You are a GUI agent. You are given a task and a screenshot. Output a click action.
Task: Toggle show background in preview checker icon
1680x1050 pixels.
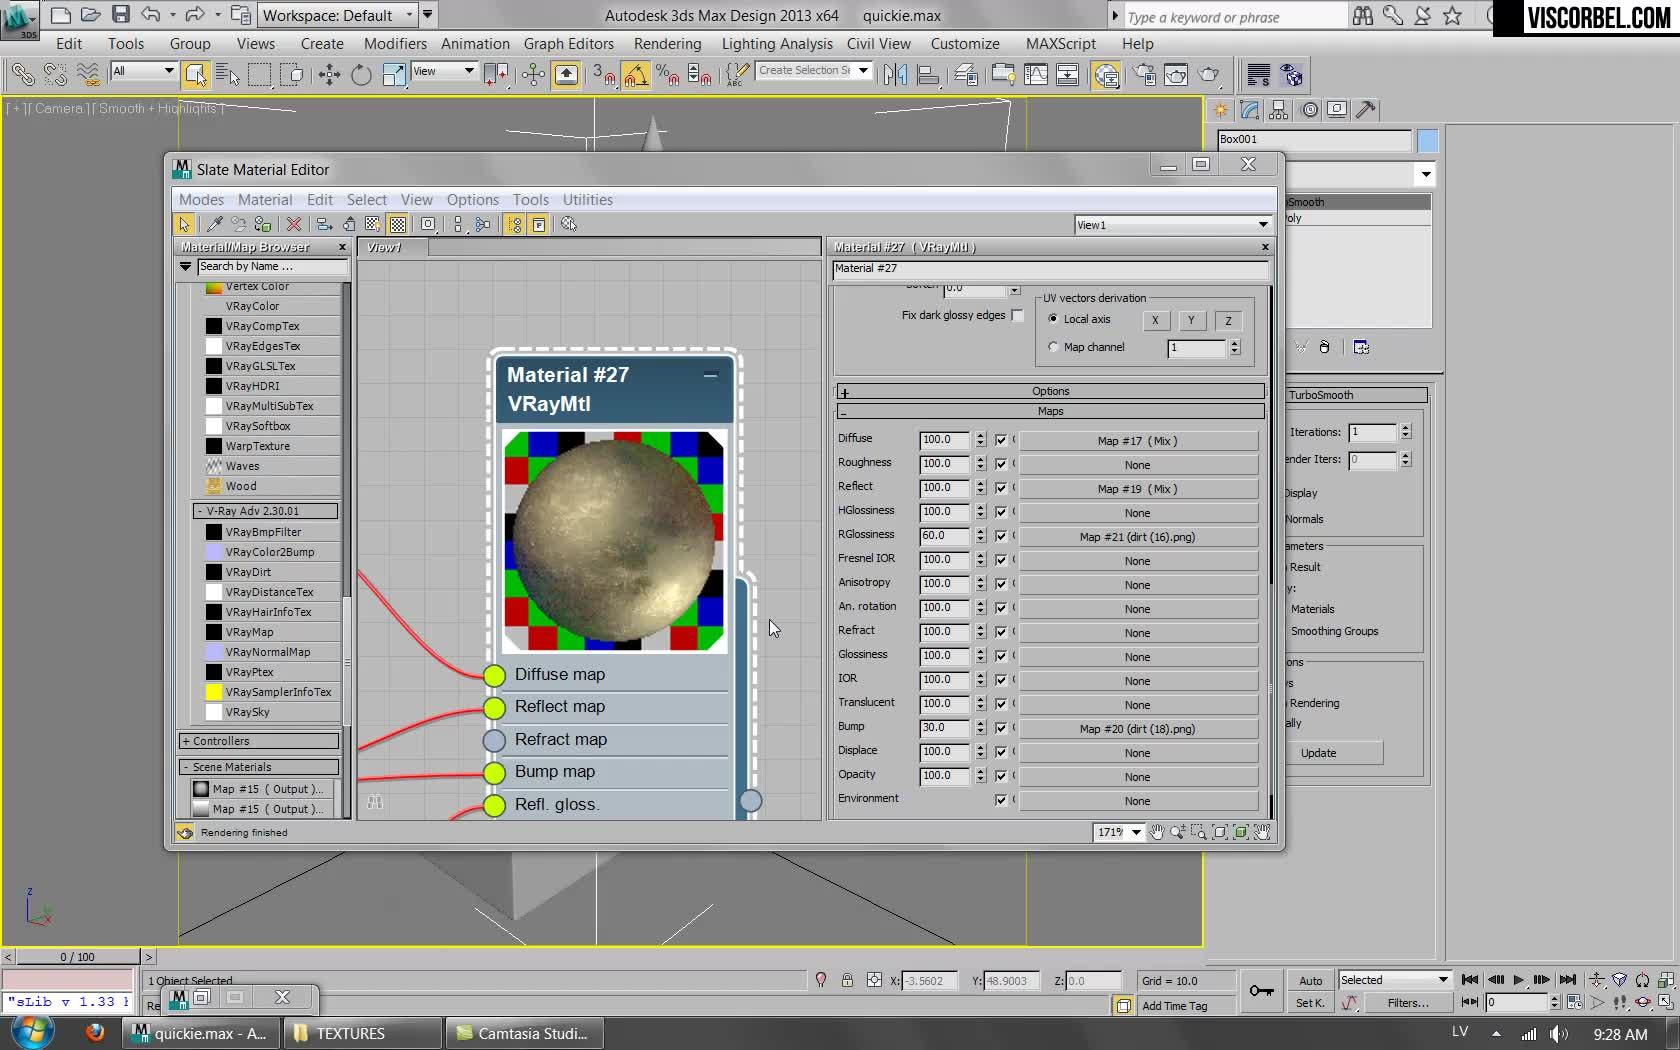click(397, 225)
